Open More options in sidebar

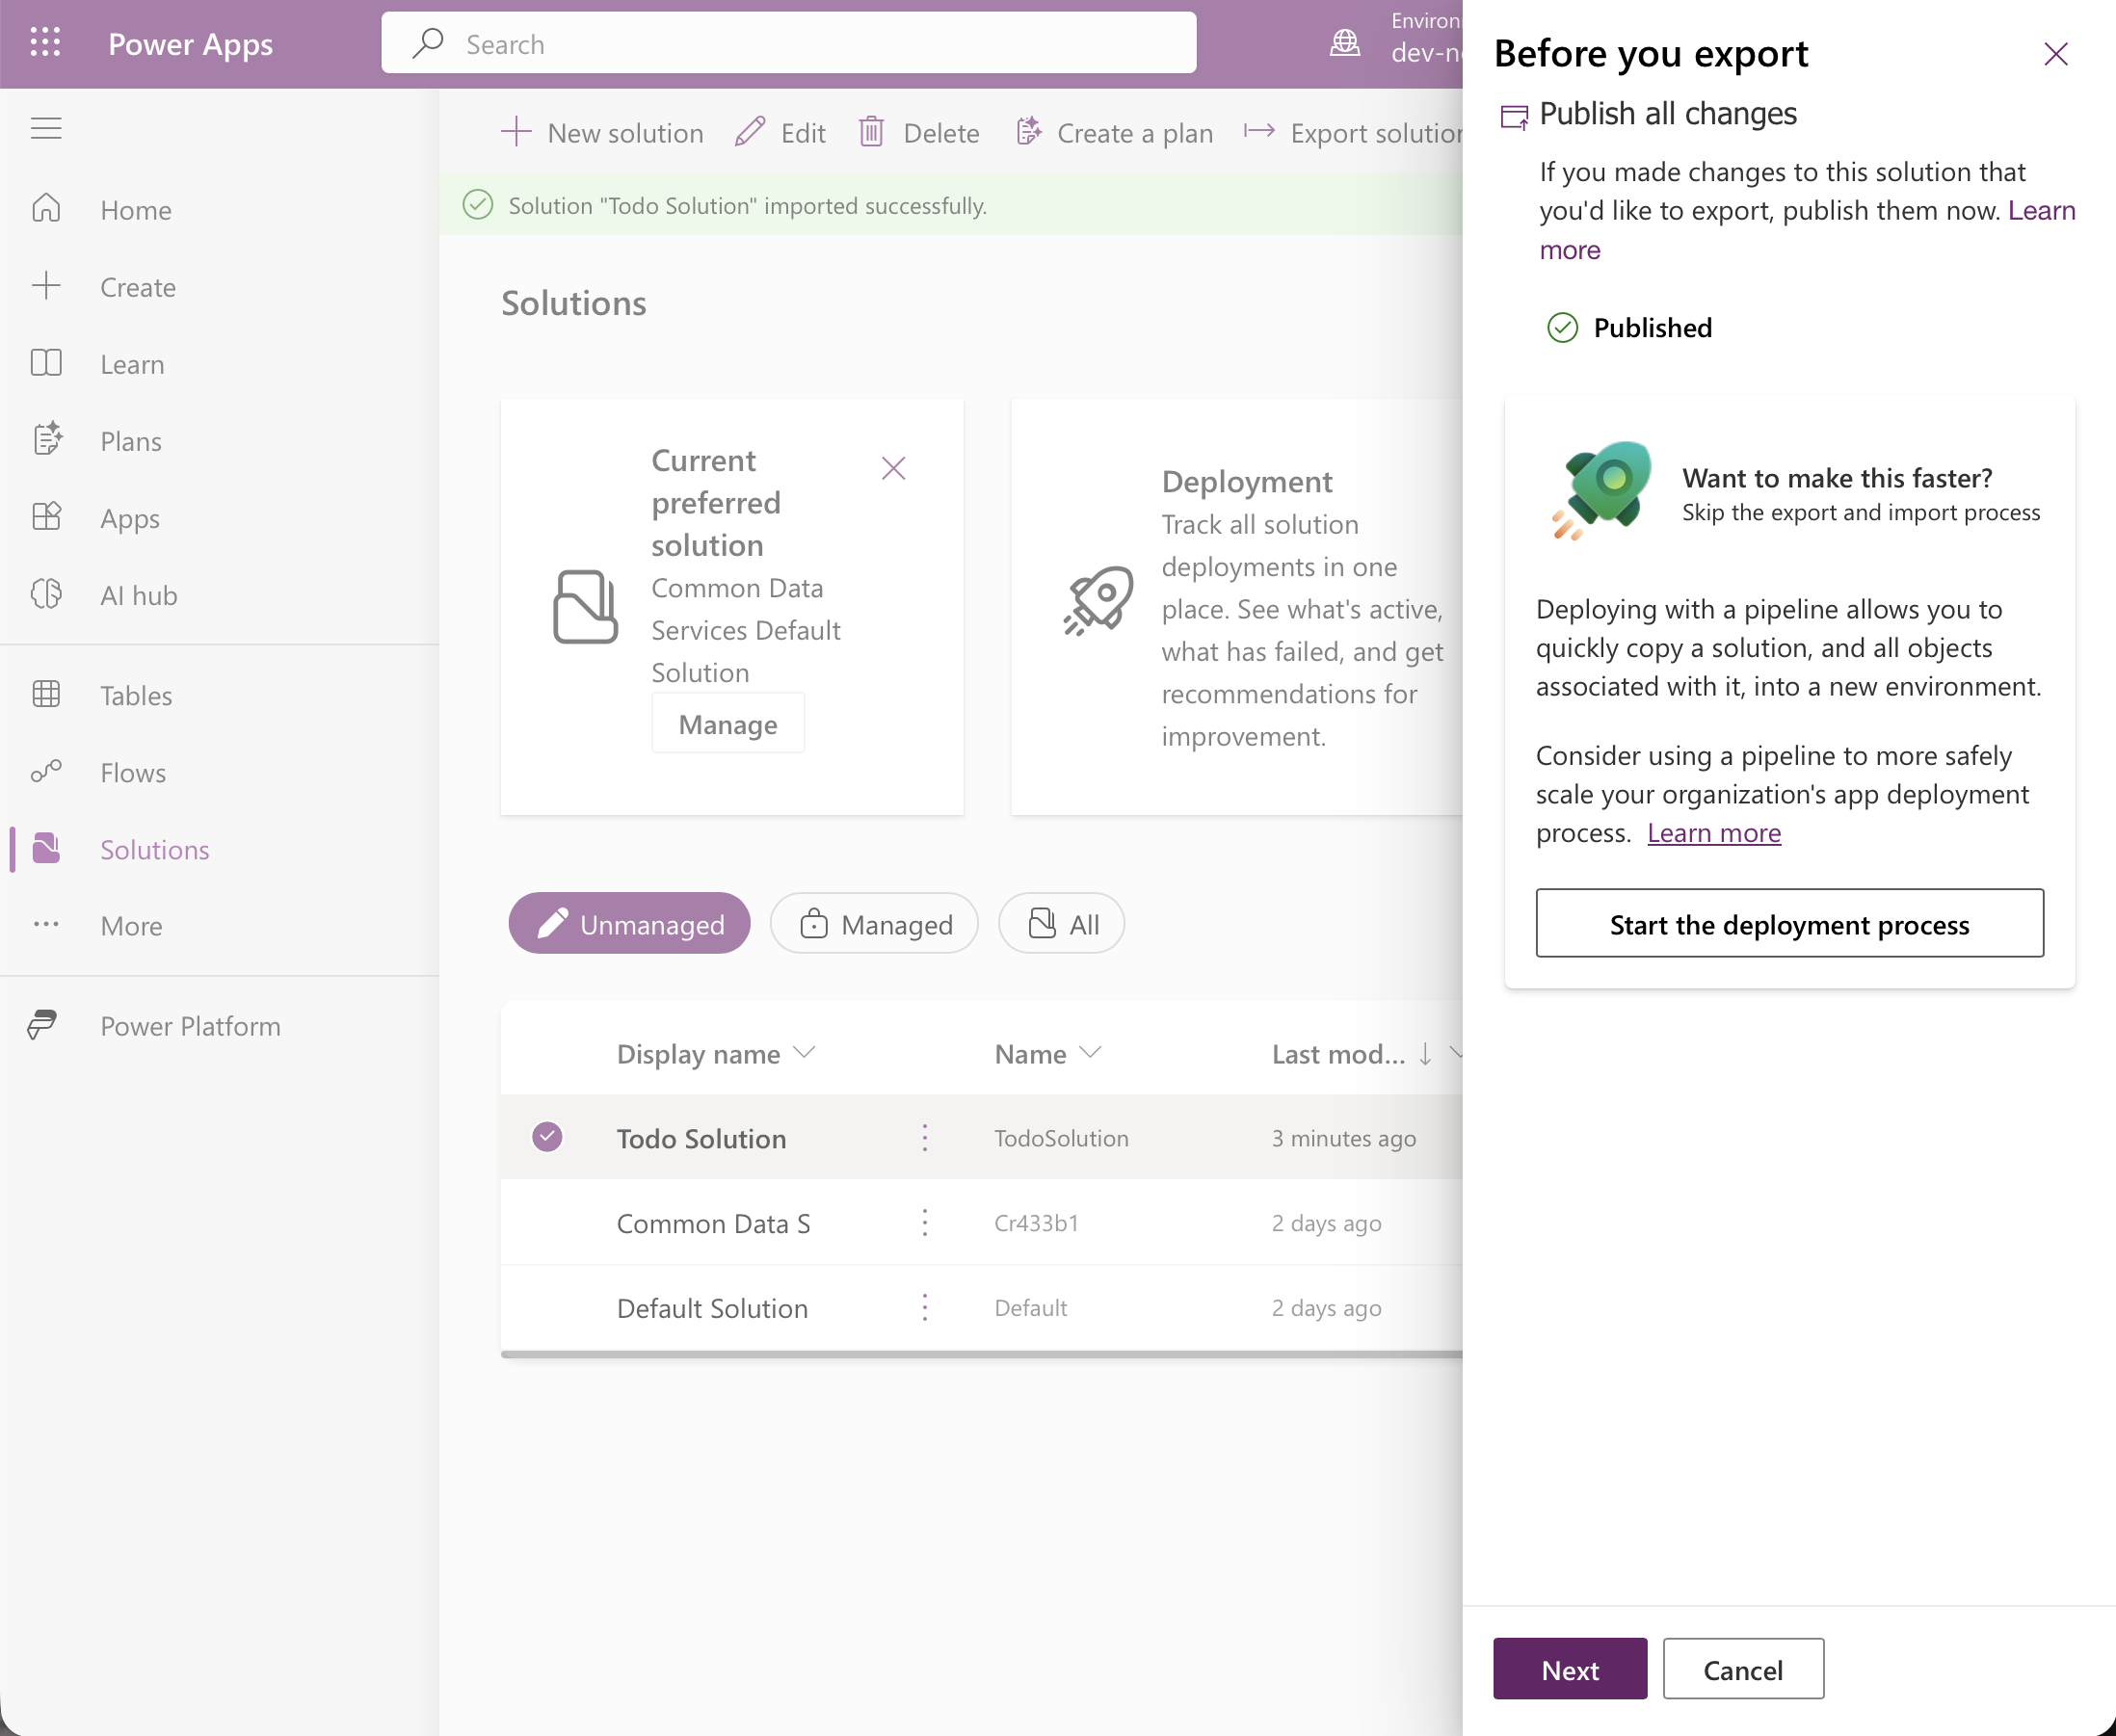click(x=131, y=926)
